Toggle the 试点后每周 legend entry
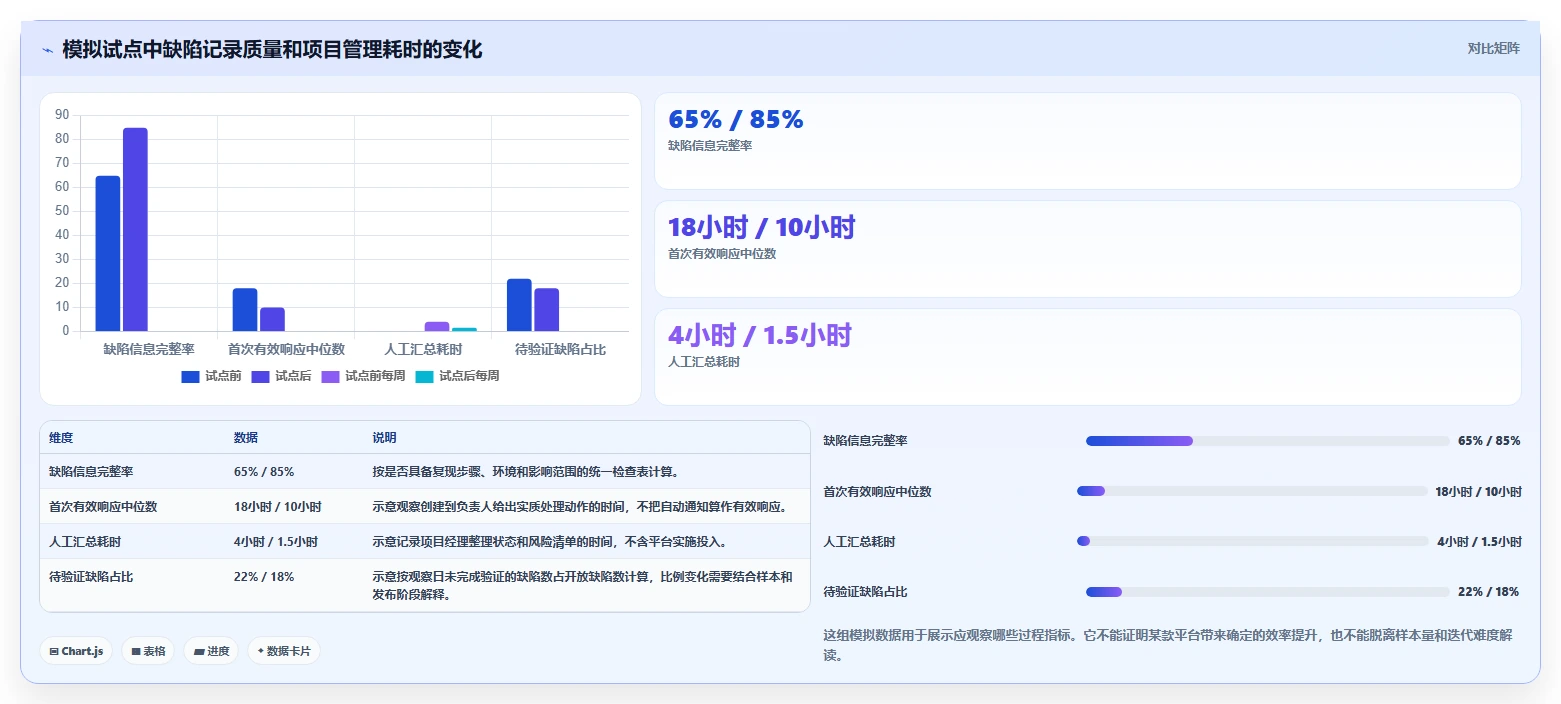Image resolution: width=1561 pixels, height=704 pixels. [457, 376]
